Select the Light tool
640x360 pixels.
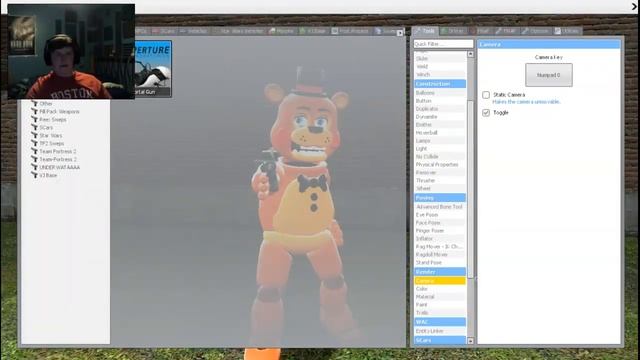[x=440, y=149]
